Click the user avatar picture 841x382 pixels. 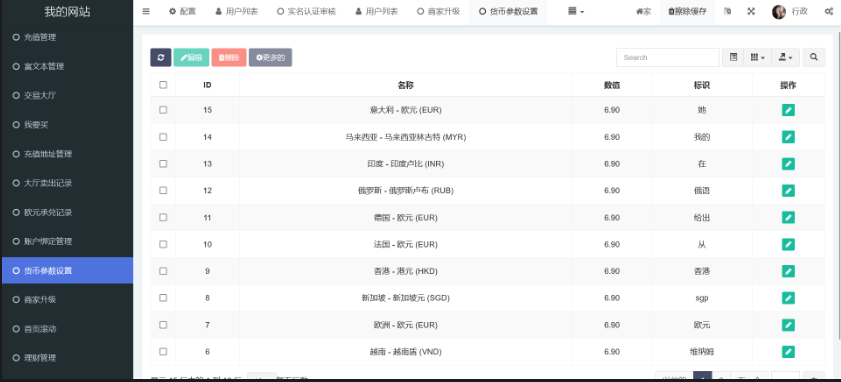pyautogui.click(x=779, y=12)
